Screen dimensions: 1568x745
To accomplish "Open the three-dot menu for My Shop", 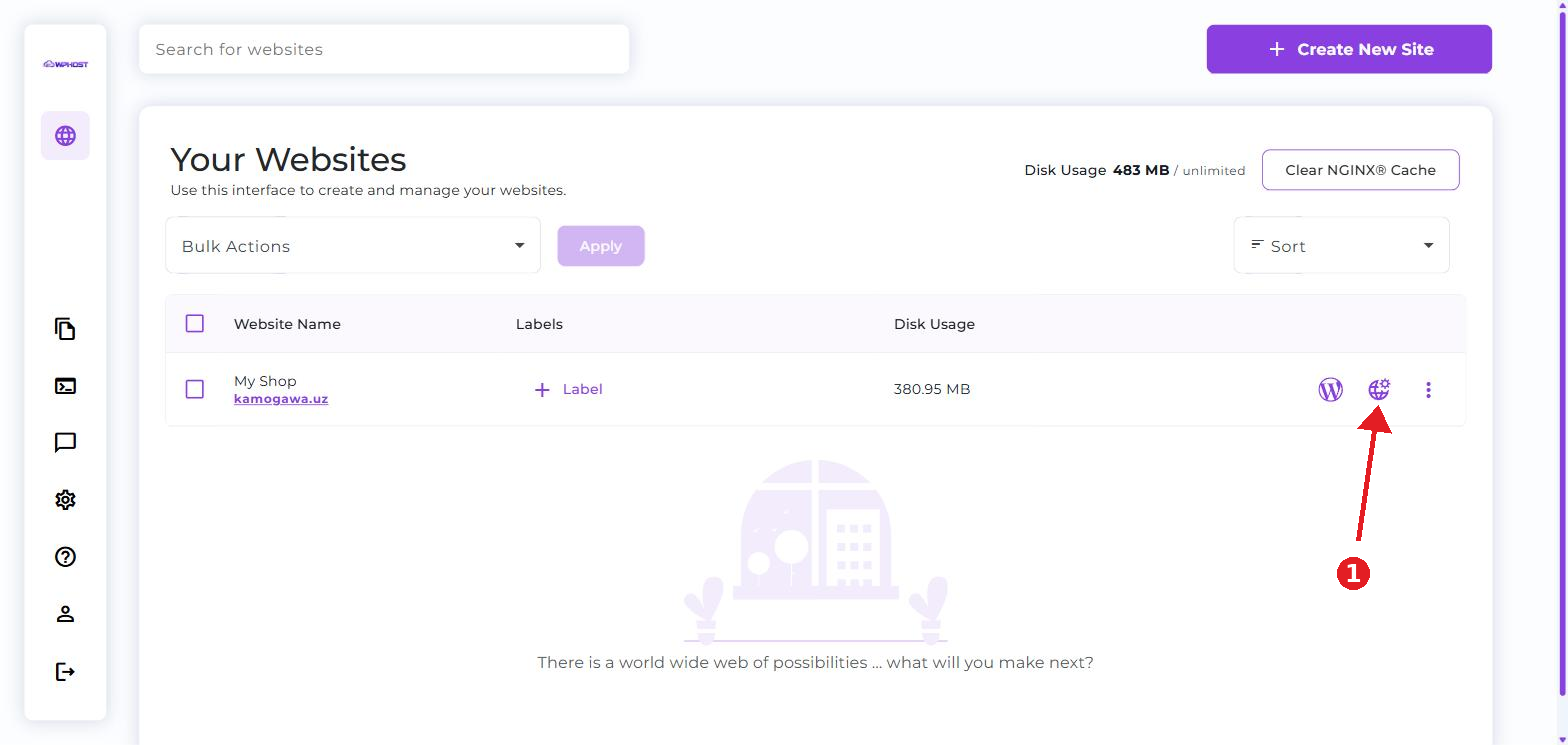I will (x=1428, y=390).
